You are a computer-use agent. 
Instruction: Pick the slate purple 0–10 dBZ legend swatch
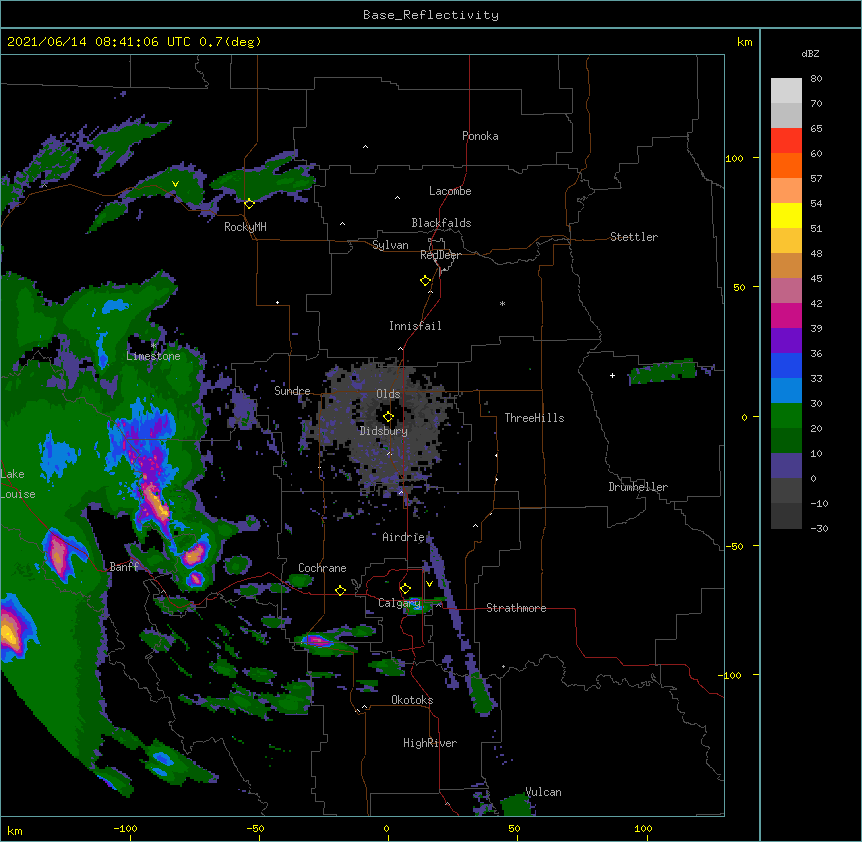786,466
